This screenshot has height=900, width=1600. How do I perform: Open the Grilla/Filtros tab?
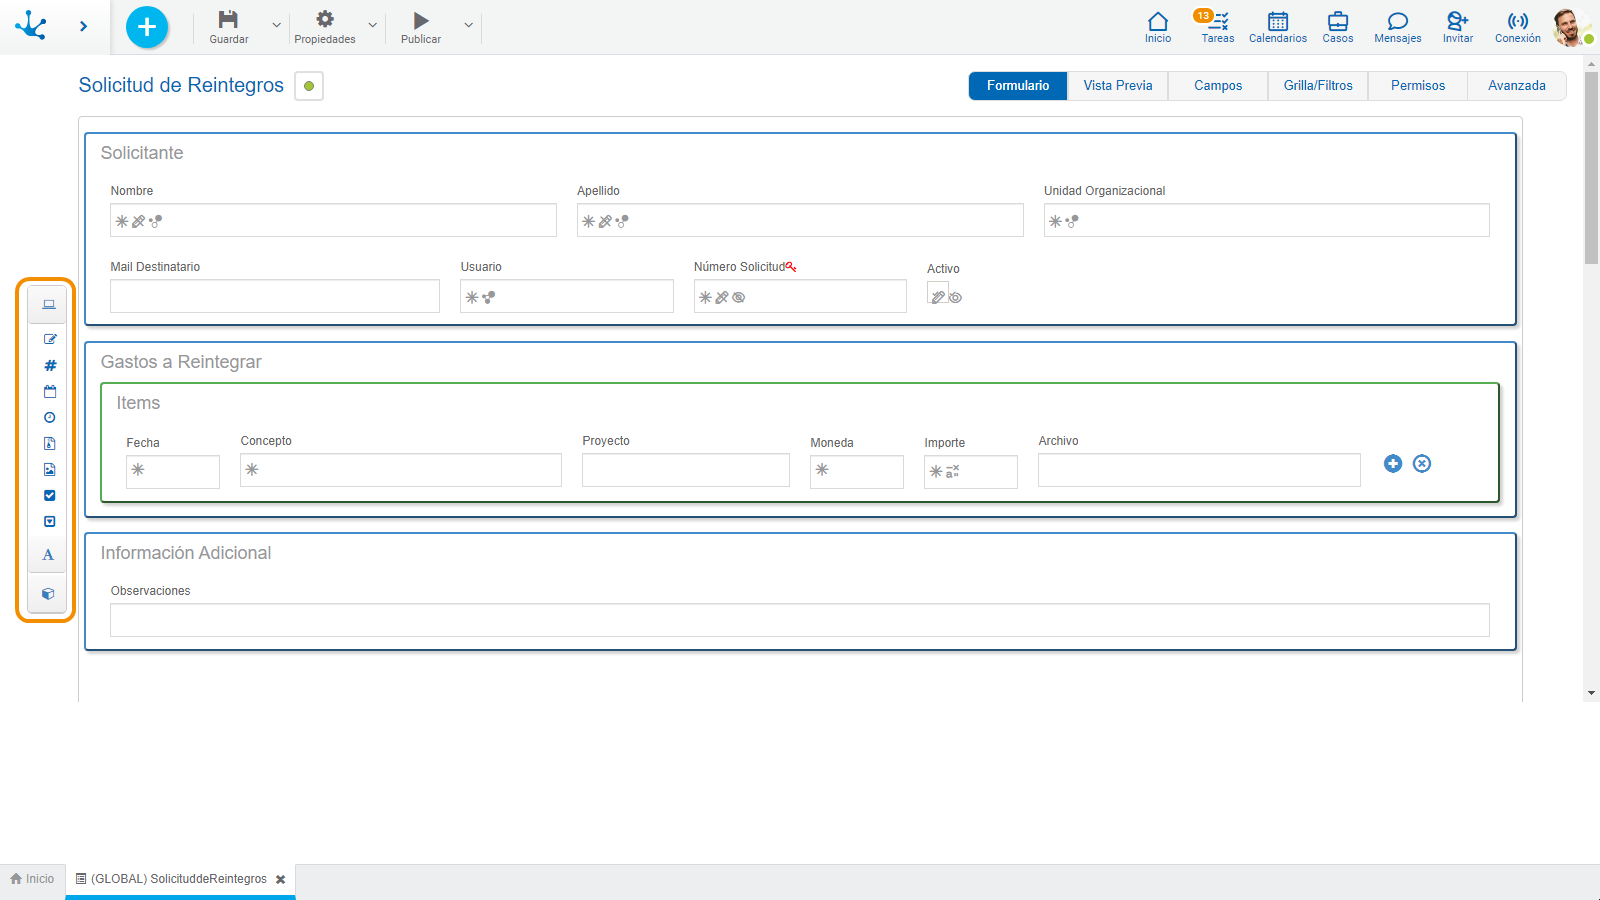1317,86
